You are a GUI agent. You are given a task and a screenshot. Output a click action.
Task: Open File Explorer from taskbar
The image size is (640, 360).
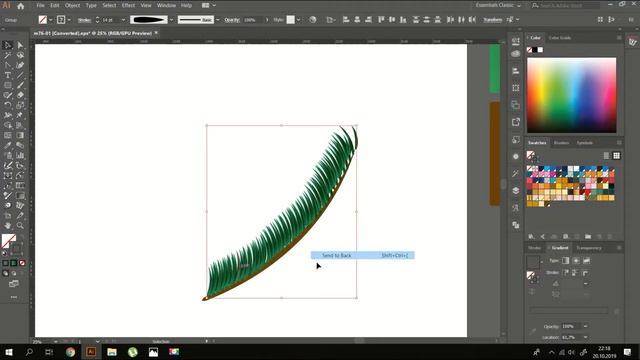point(112,352)
